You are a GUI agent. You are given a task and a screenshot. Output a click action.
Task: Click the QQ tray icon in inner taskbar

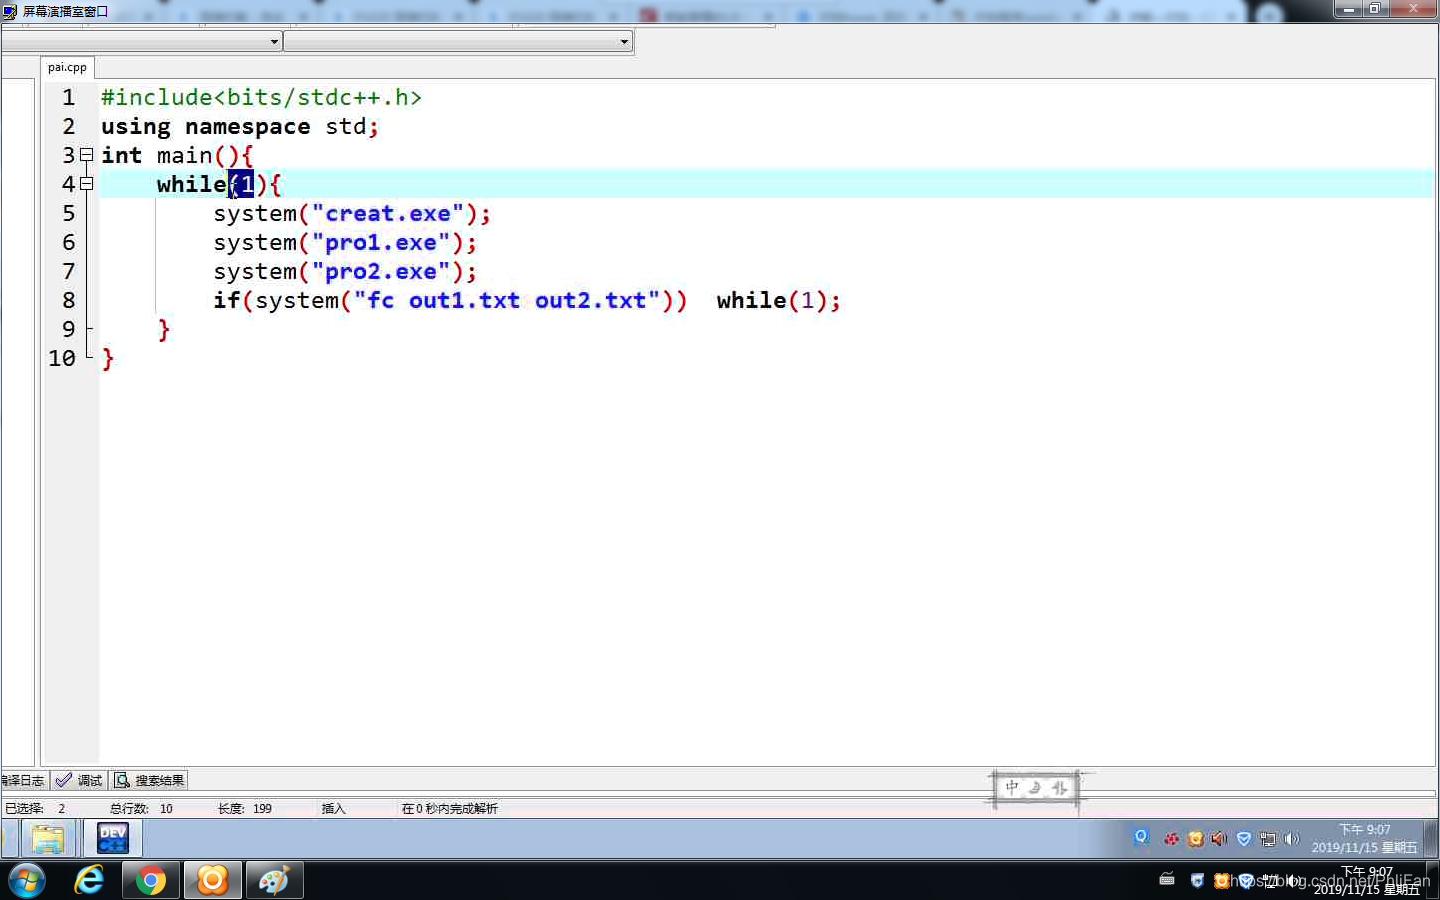point(1141,837)
